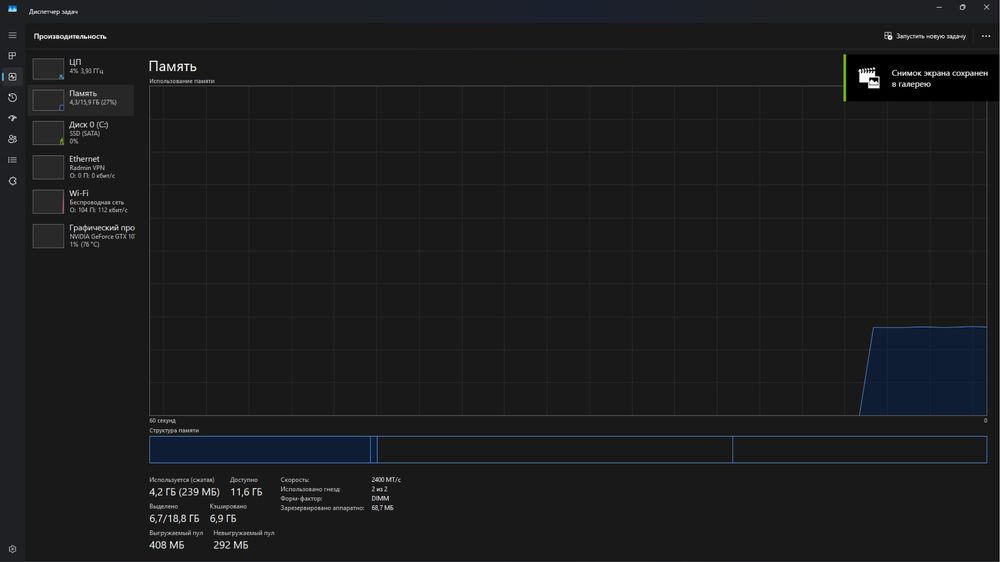Click 'DIMM' form factor value
Screen dimensions: 1000x562
pyautogui.click(x=380, y=499)
